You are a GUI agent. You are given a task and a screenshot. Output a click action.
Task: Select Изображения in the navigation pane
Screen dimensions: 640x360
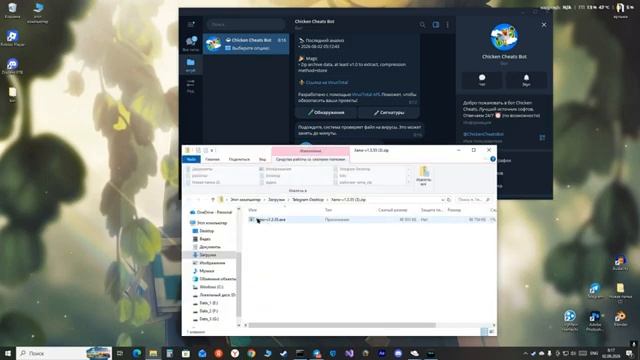209,263
